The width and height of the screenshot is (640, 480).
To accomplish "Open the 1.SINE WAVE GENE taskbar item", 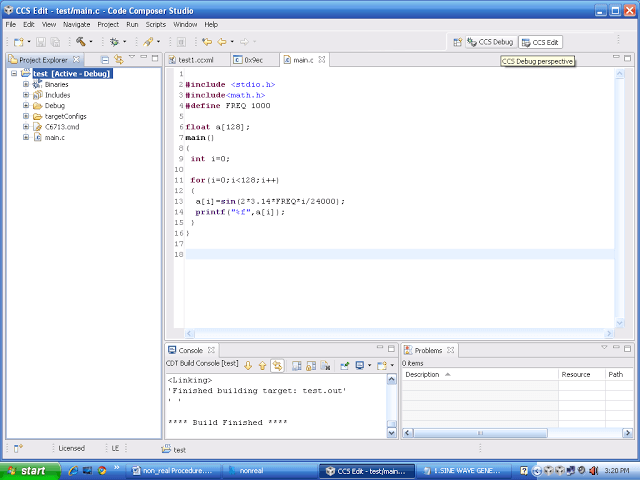I will tap(463, 471).
